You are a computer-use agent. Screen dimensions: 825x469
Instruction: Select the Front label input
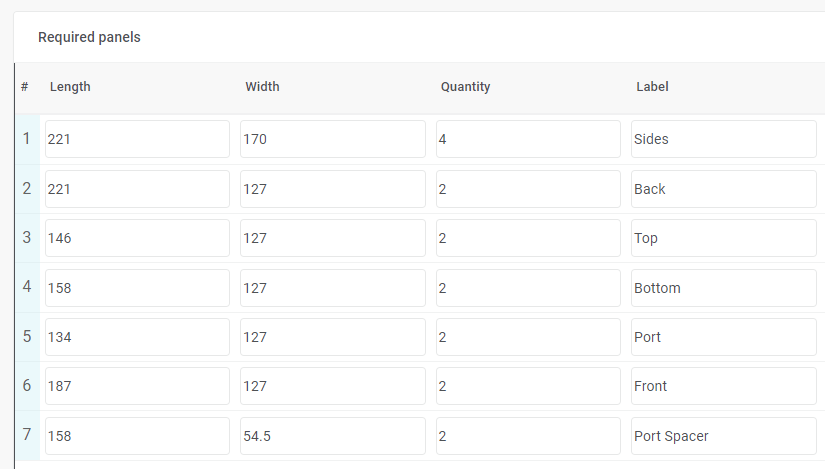[x=723, y=386]
